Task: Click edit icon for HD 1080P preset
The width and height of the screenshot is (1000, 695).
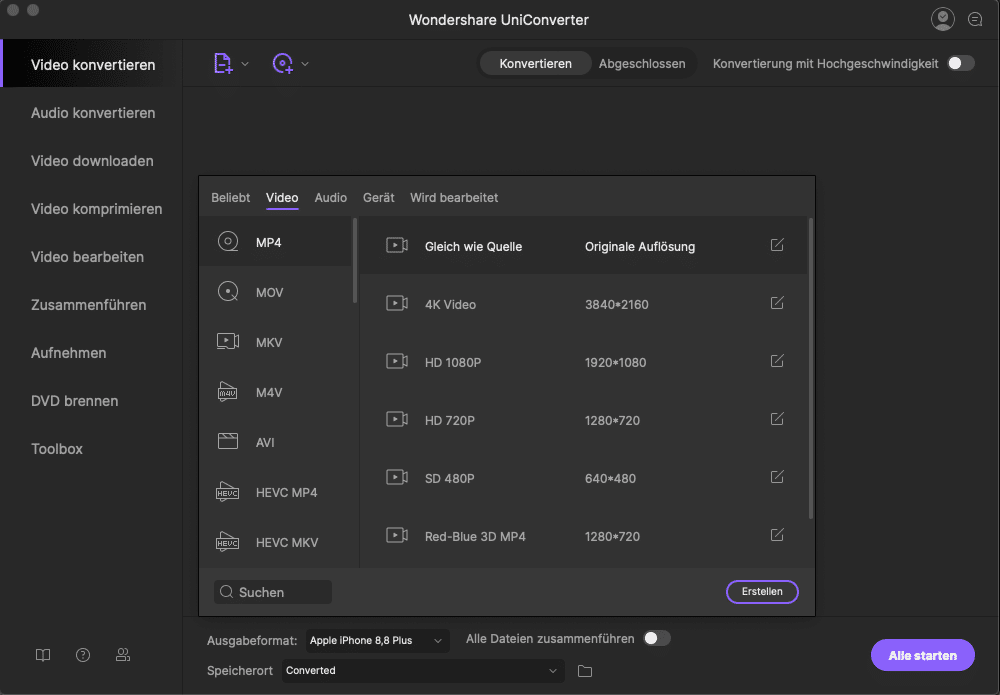Action: pyautogui.click(x=777, y=361)
